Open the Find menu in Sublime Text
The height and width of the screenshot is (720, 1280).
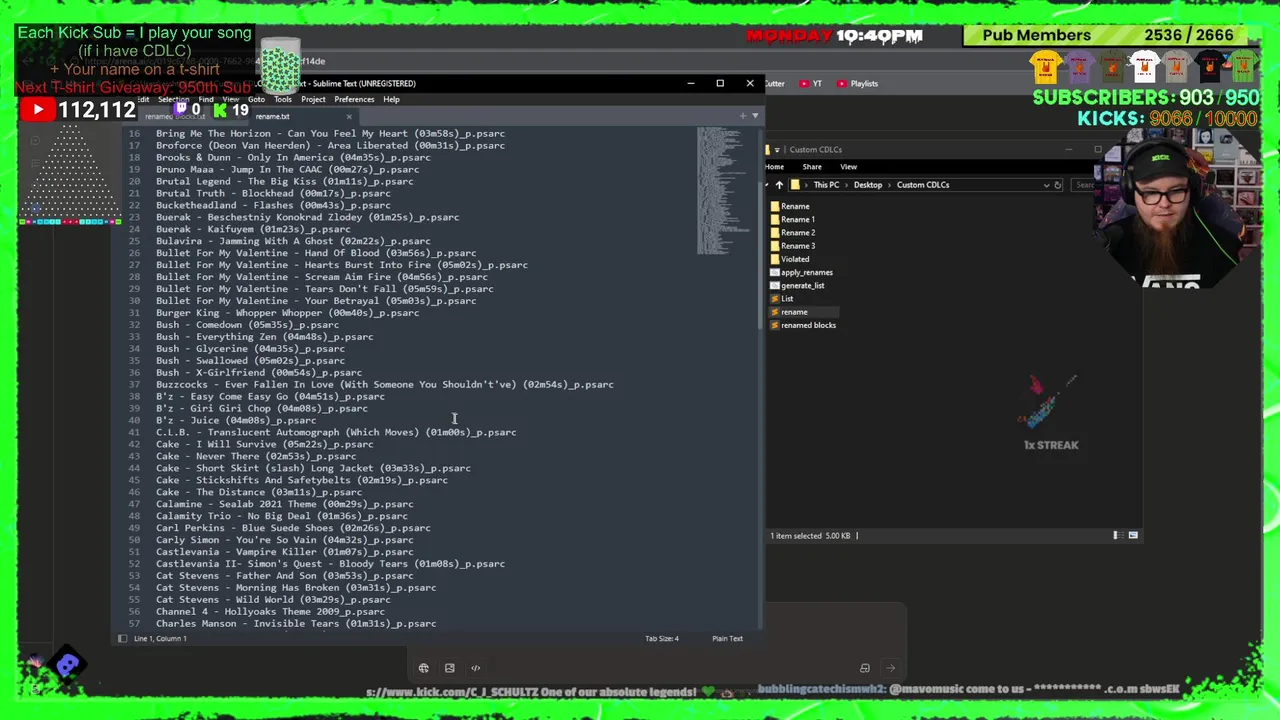tap(206, 99)
